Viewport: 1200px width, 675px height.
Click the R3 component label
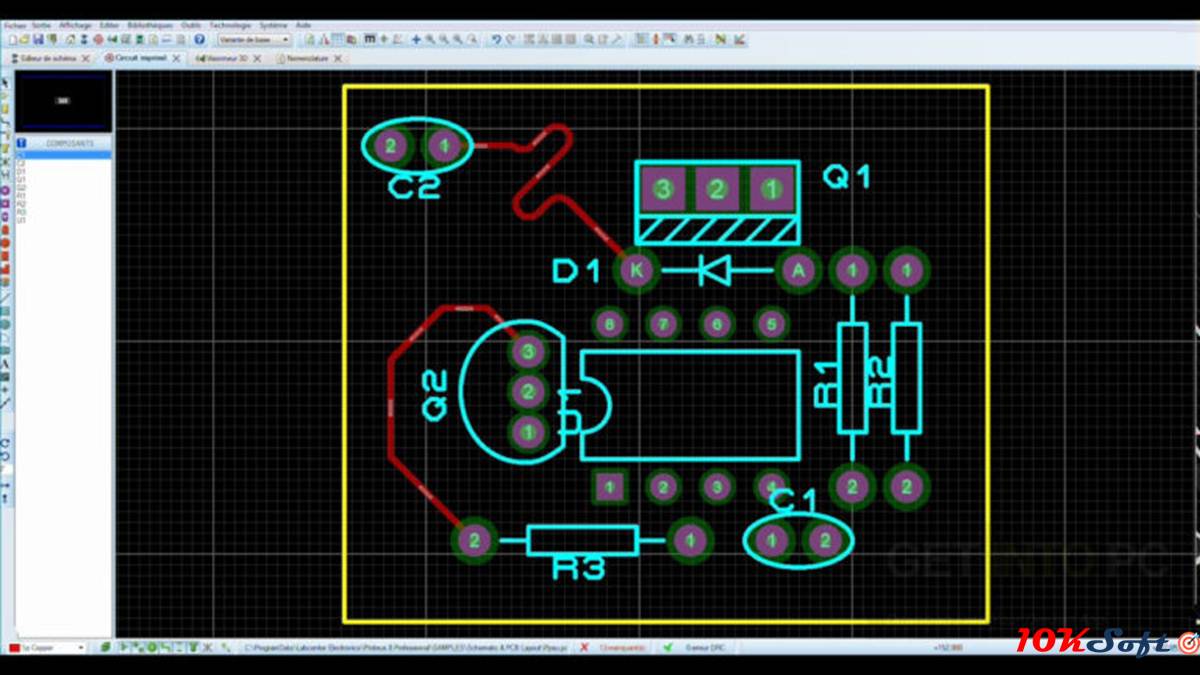point(580,569)
